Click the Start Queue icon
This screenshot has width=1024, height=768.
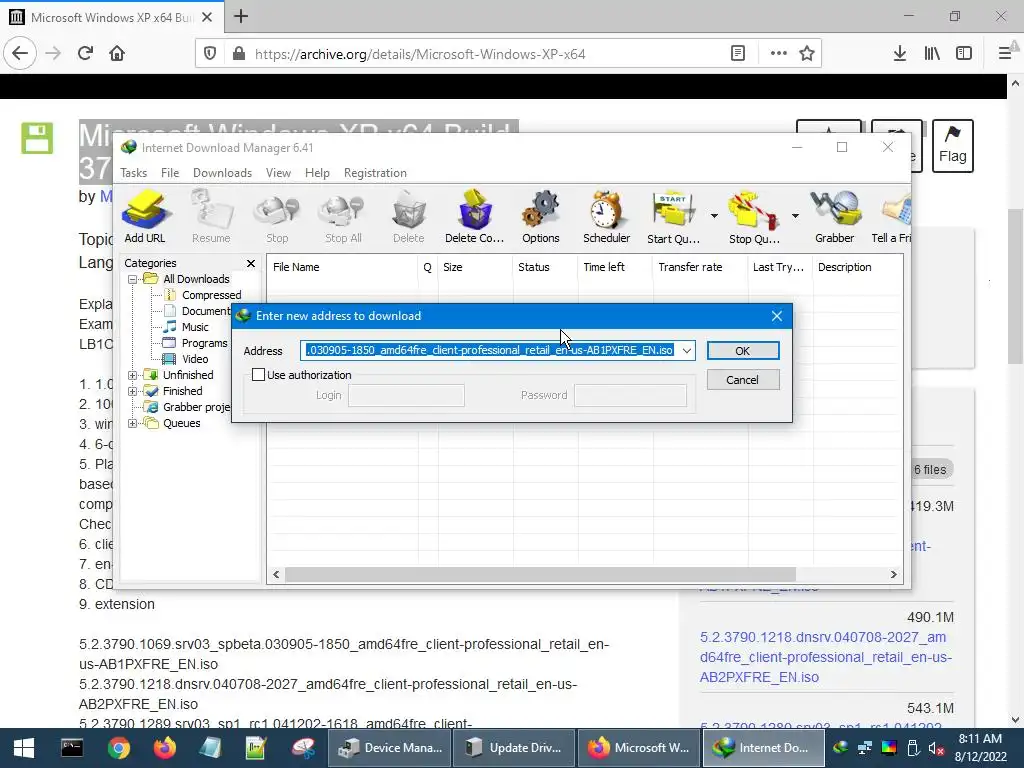673,217
